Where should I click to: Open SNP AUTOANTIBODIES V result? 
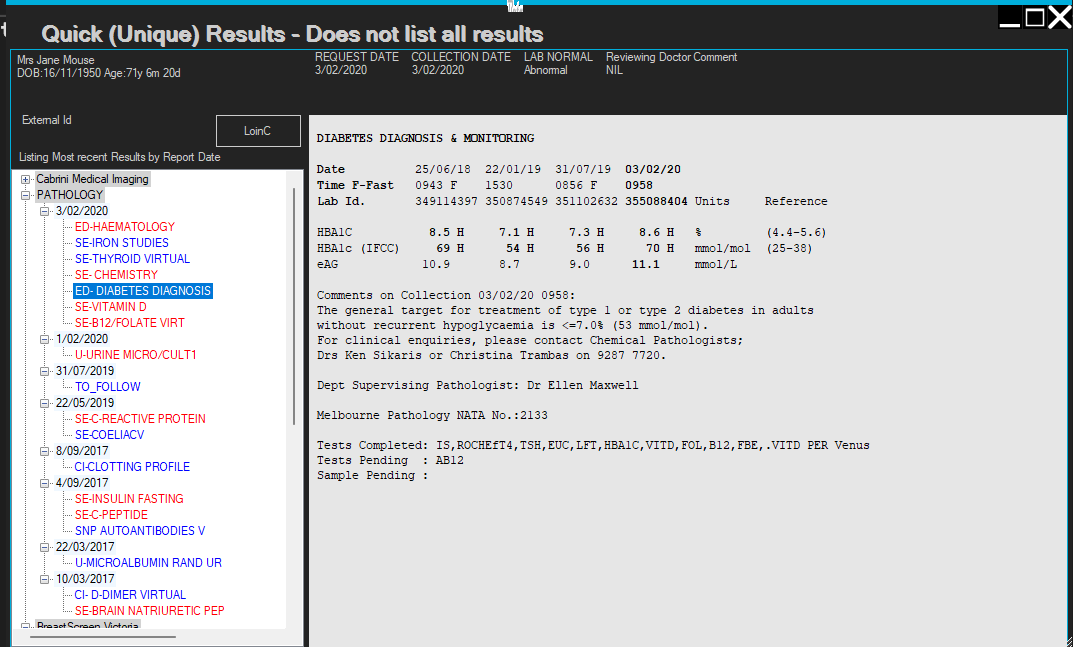[140, 531]
